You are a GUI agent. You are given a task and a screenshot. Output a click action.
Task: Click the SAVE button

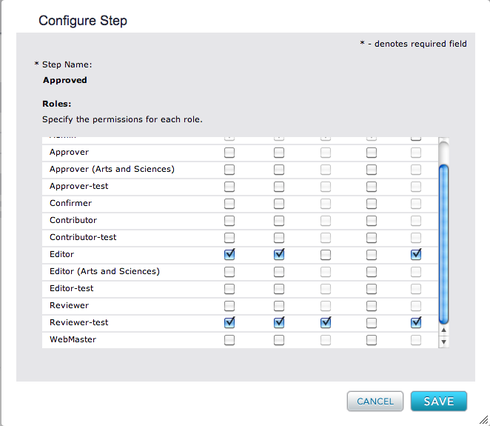[x=439, y=401]
